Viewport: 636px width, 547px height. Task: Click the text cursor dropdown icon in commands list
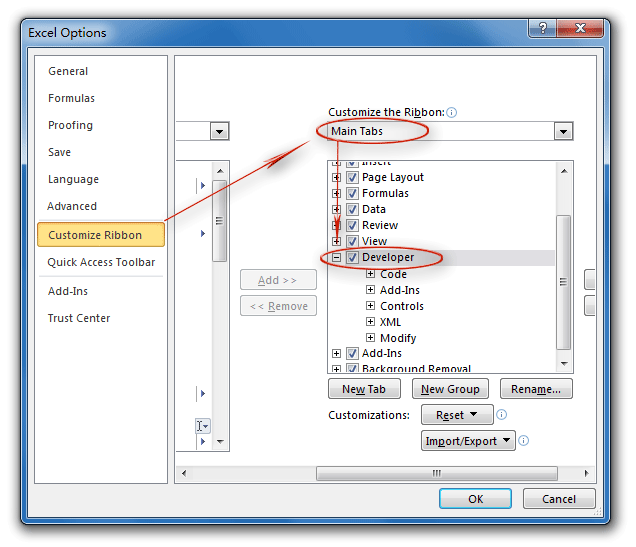pyautogui.click(x=202, y=426)
